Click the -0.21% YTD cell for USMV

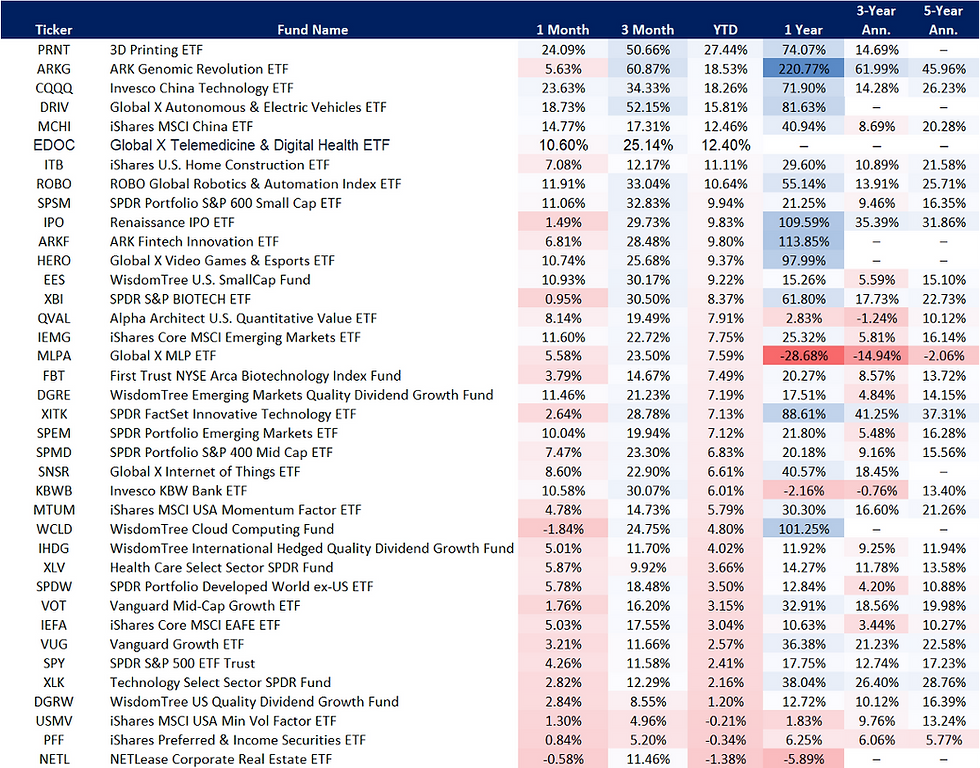point(725,721)
